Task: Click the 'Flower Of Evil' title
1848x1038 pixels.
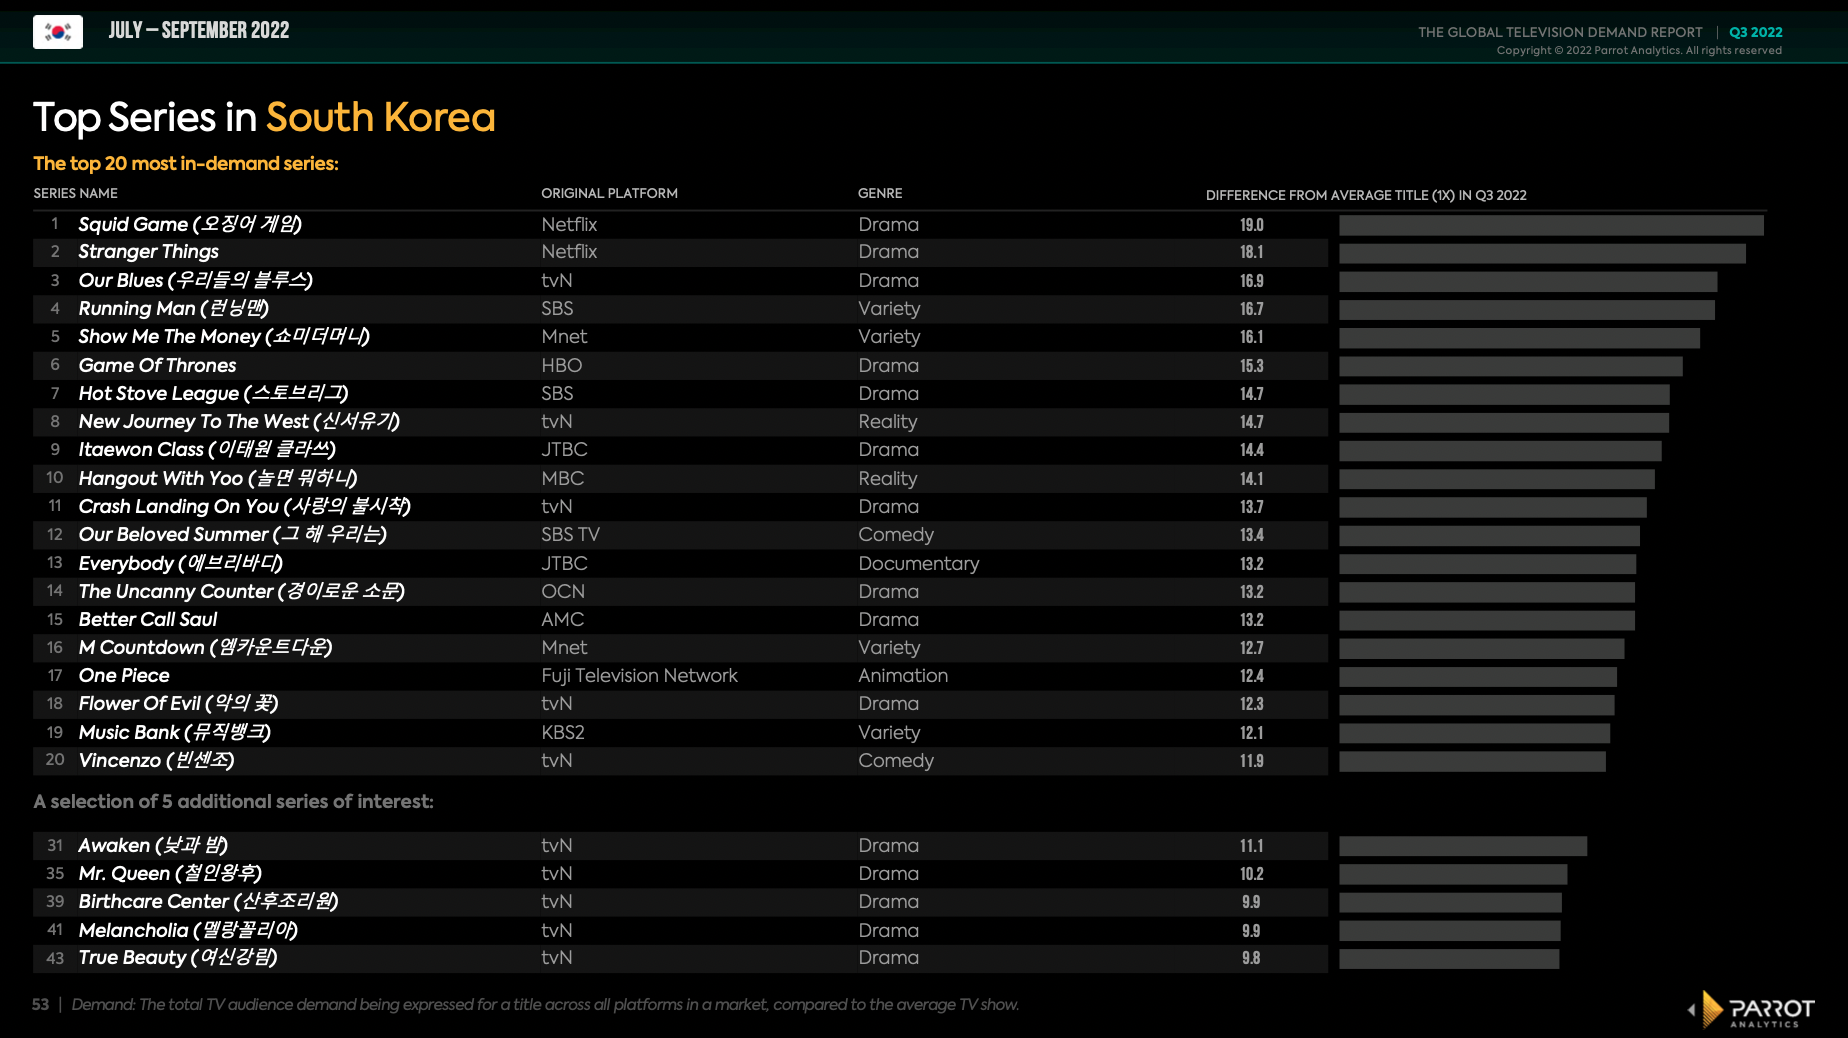Action: pos(178,703)
